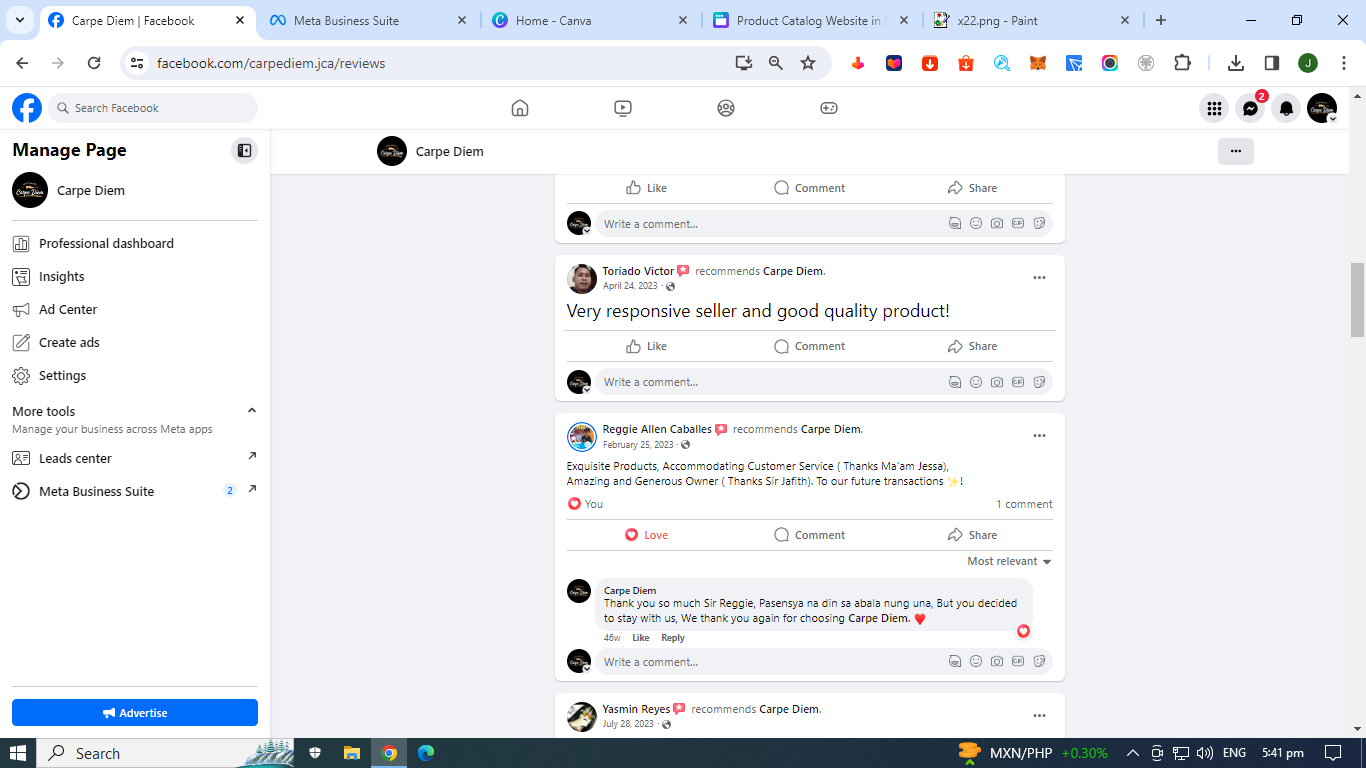
Task: Open Professional dashboard
Action: click(x=134, y=243)
